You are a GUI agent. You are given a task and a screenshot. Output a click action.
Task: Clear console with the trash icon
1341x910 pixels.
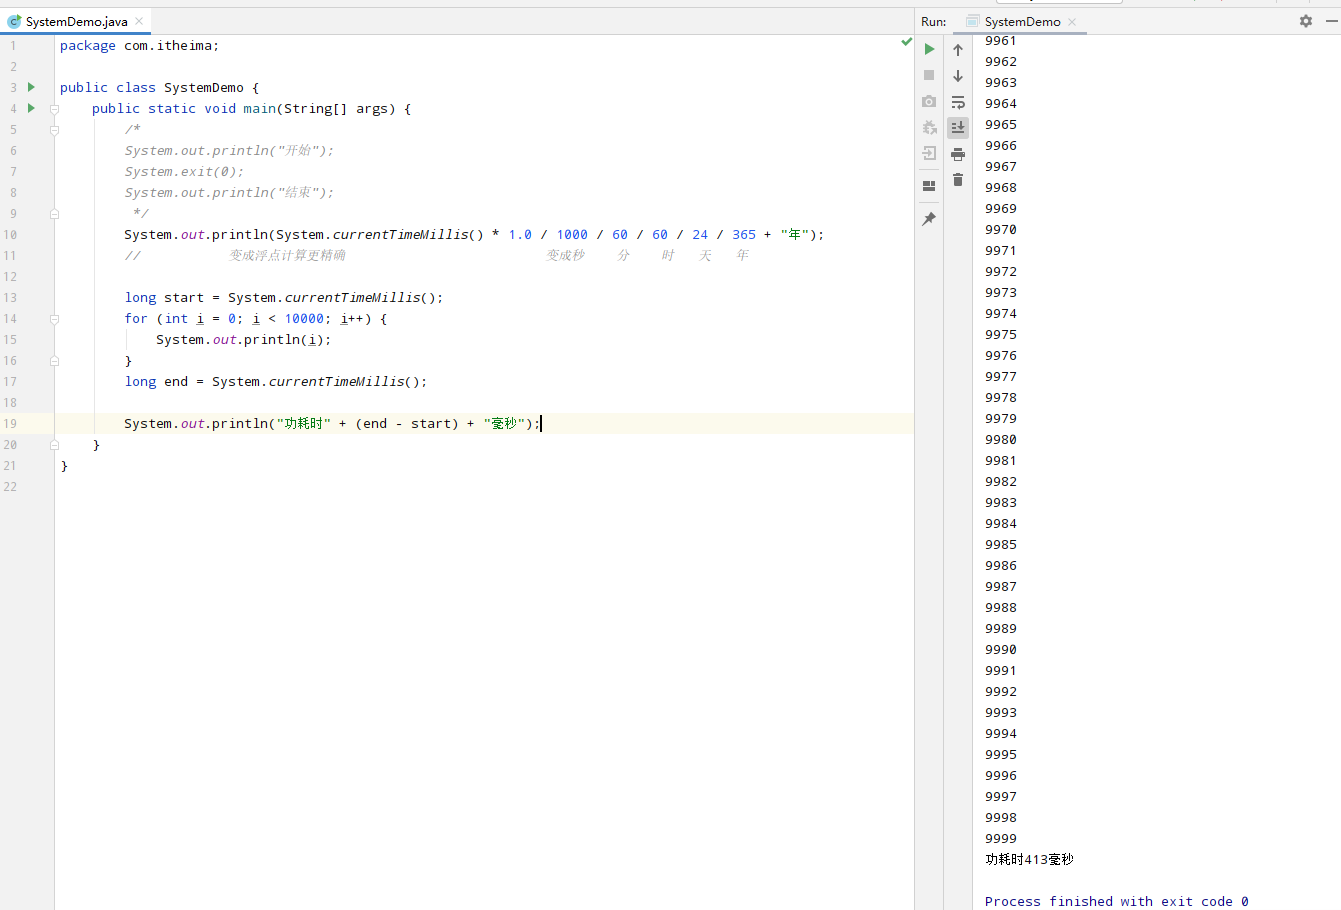click(958, 180)
